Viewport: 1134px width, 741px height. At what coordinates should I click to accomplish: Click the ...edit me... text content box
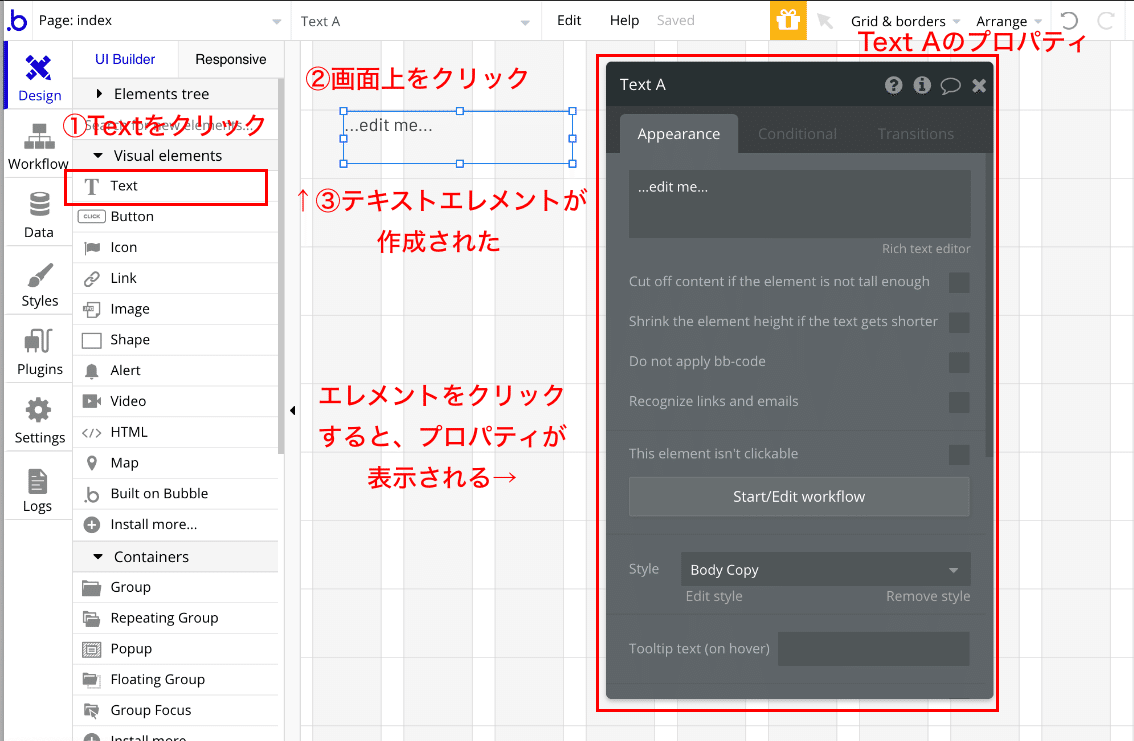pyautogui.click(x=800, y=204)
